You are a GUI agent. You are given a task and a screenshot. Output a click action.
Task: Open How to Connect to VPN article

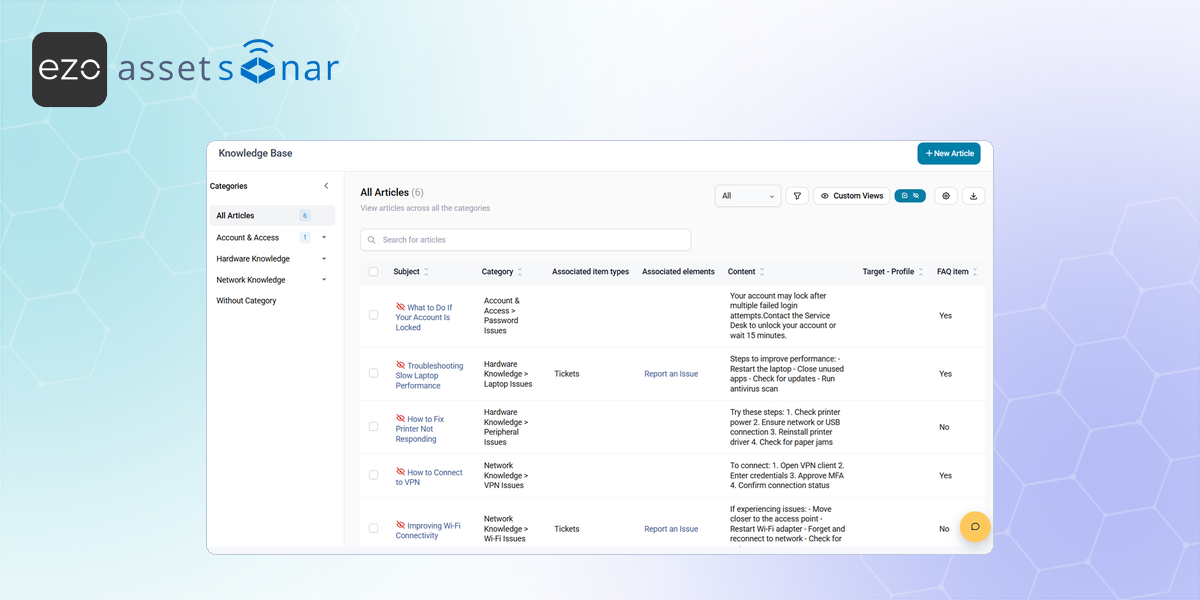pos(429,477)
